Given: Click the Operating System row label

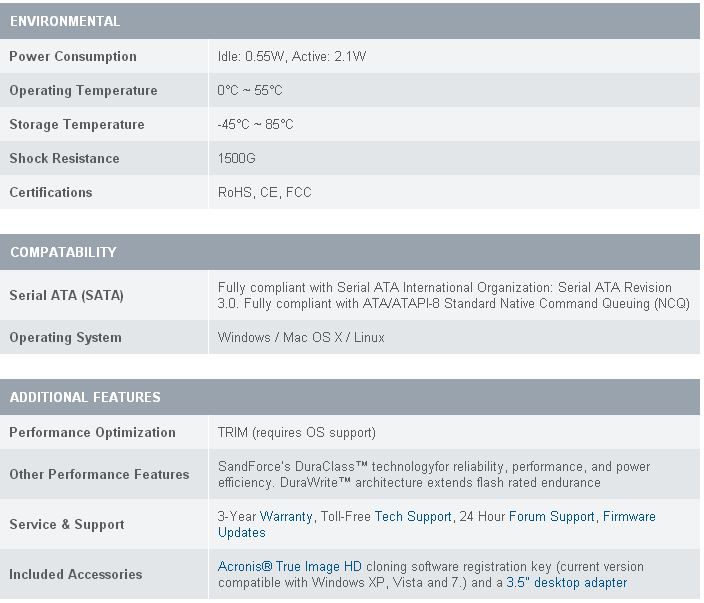Looking at the screenshot, I should coord(65,338).
